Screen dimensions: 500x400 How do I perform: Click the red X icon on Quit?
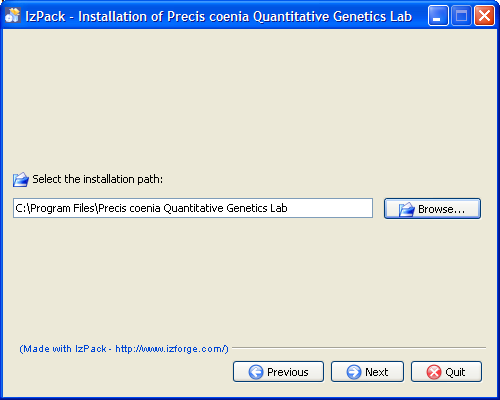pos(434,372)
